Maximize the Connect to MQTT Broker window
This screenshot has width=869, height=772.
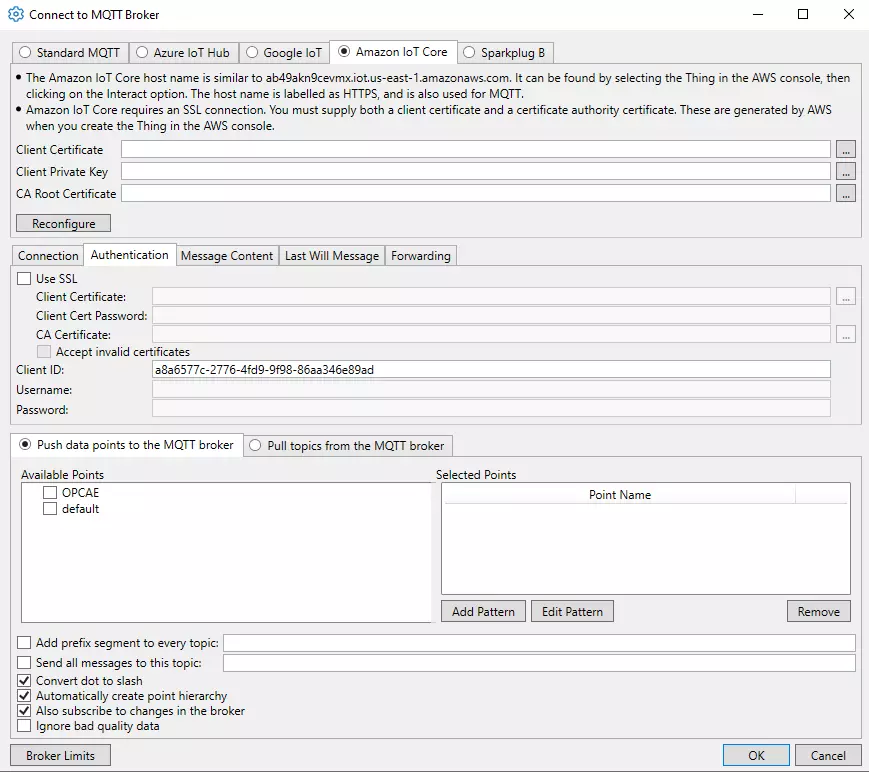coord(803,14)
